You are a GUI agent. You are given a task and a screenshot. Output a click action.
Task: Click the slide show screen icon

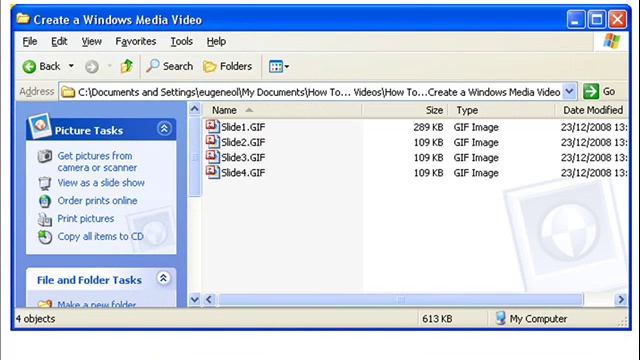coord(44,183)
